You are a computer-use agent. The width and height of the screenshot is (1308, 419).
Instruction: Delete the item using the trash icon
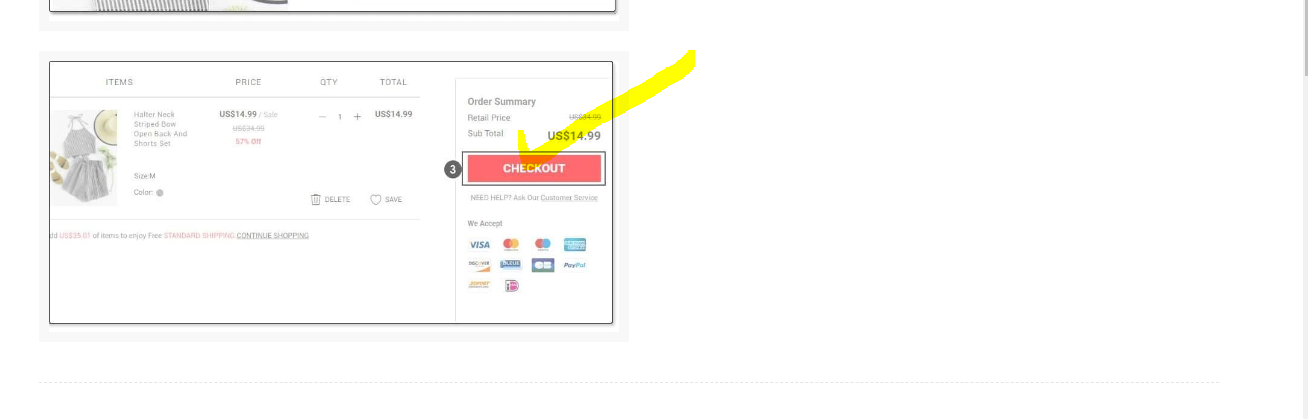tap(330, 200)
